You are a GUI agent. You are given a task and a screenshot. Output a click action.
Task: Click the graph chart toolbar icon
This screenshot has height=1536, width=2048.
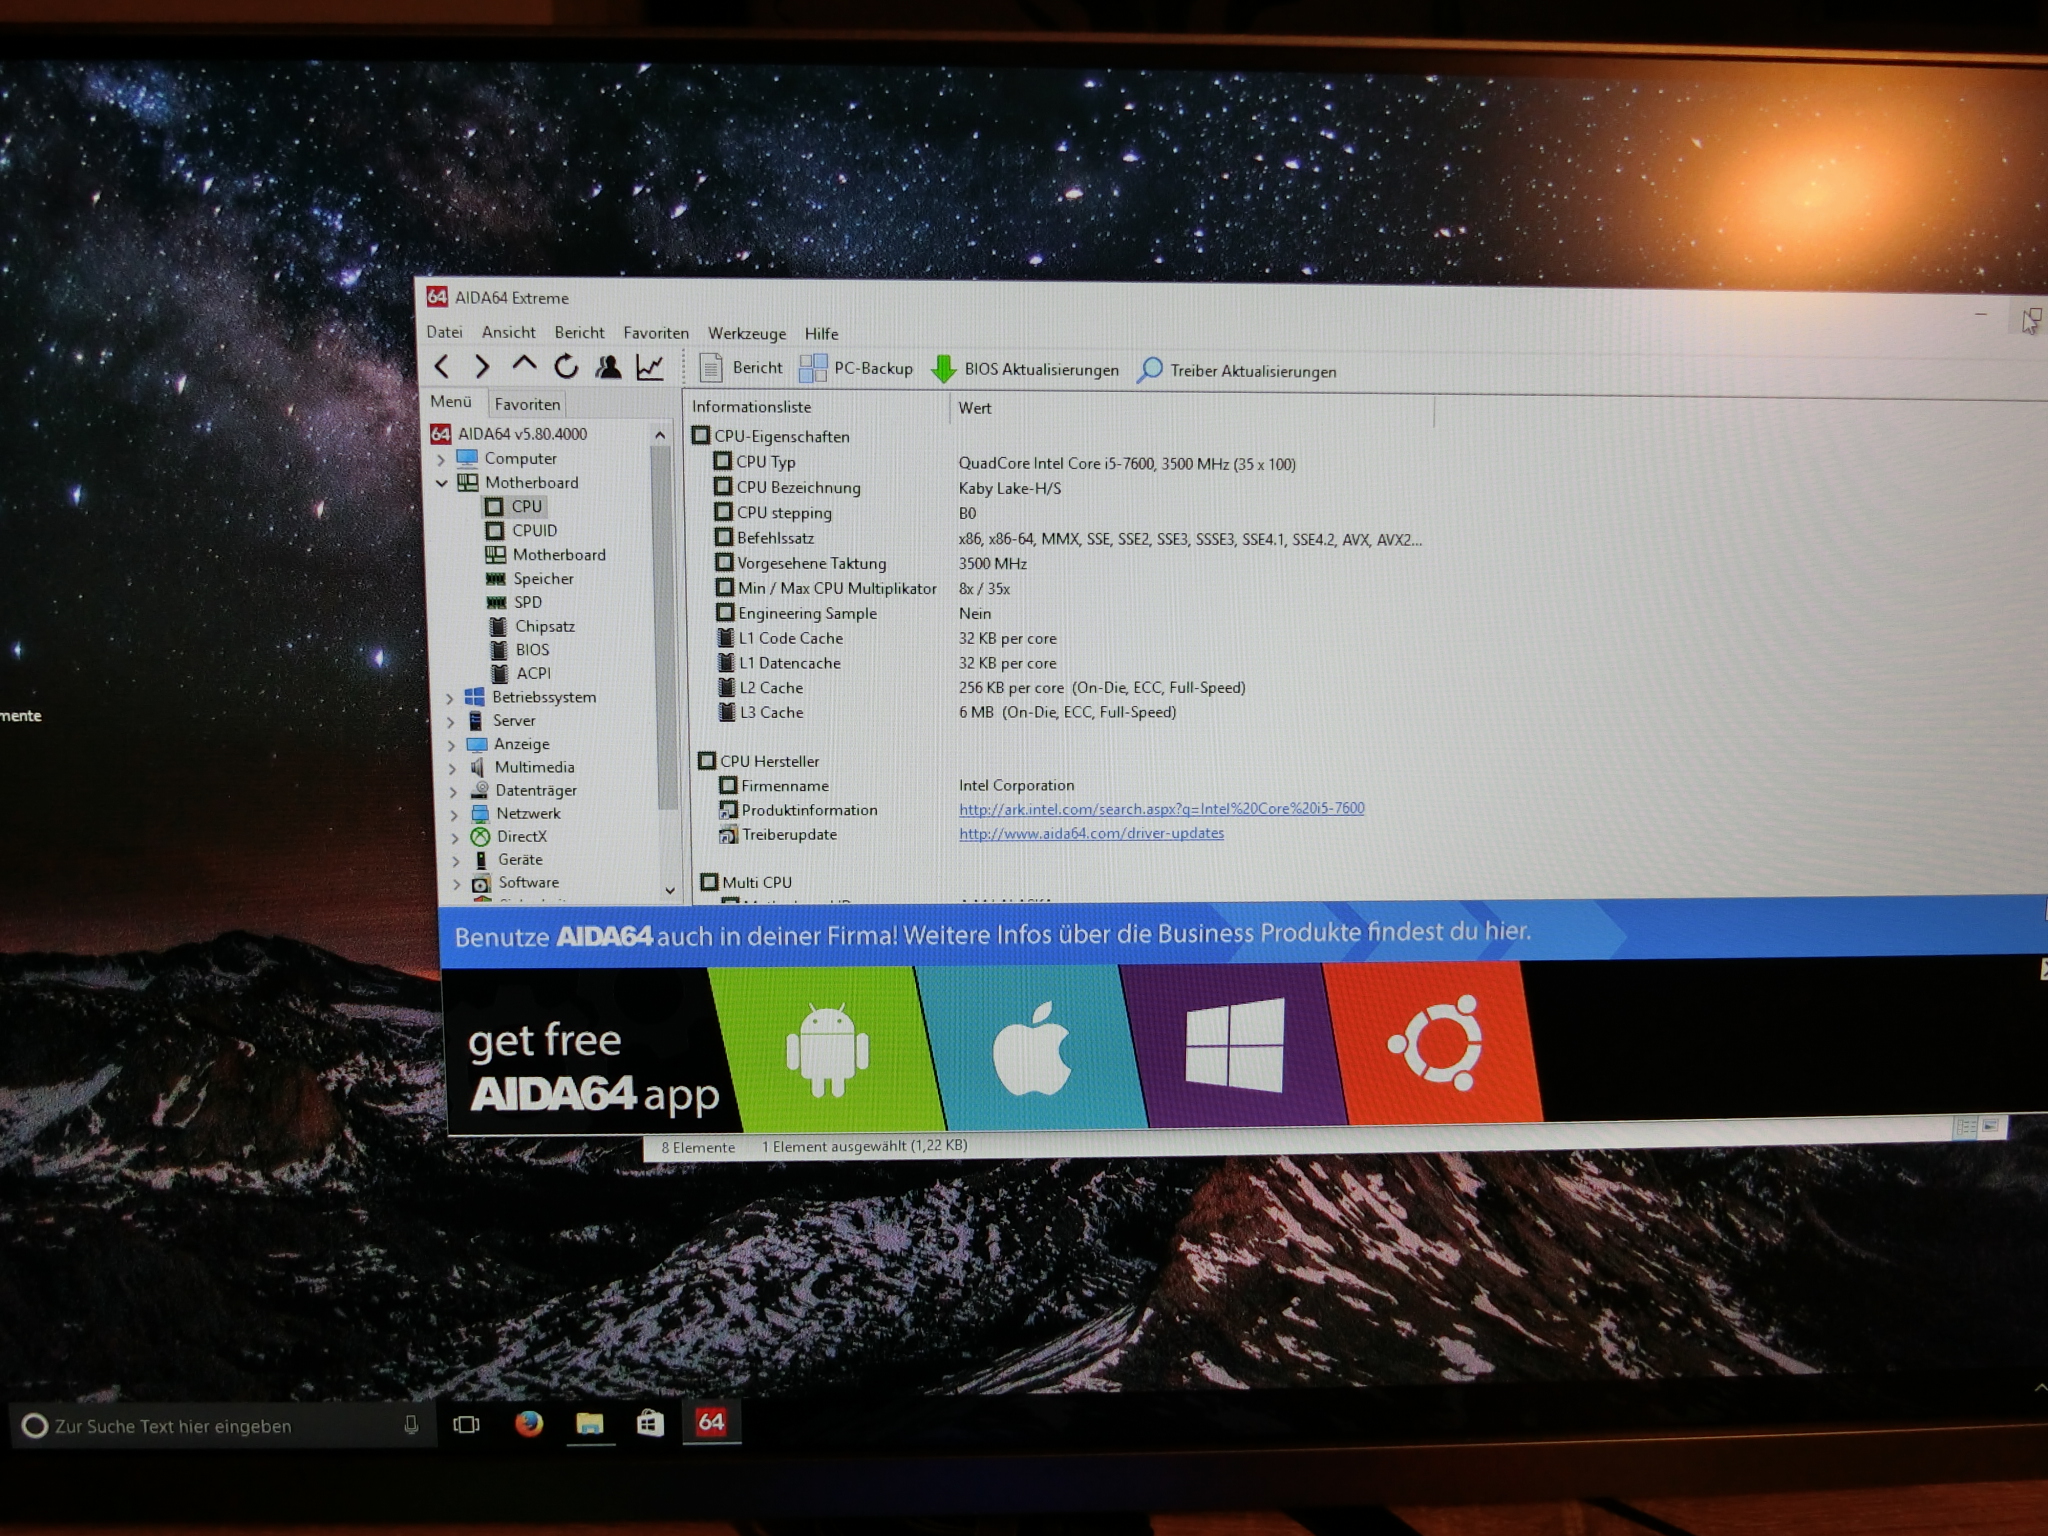pyautogui.click(x=650, y=368)
